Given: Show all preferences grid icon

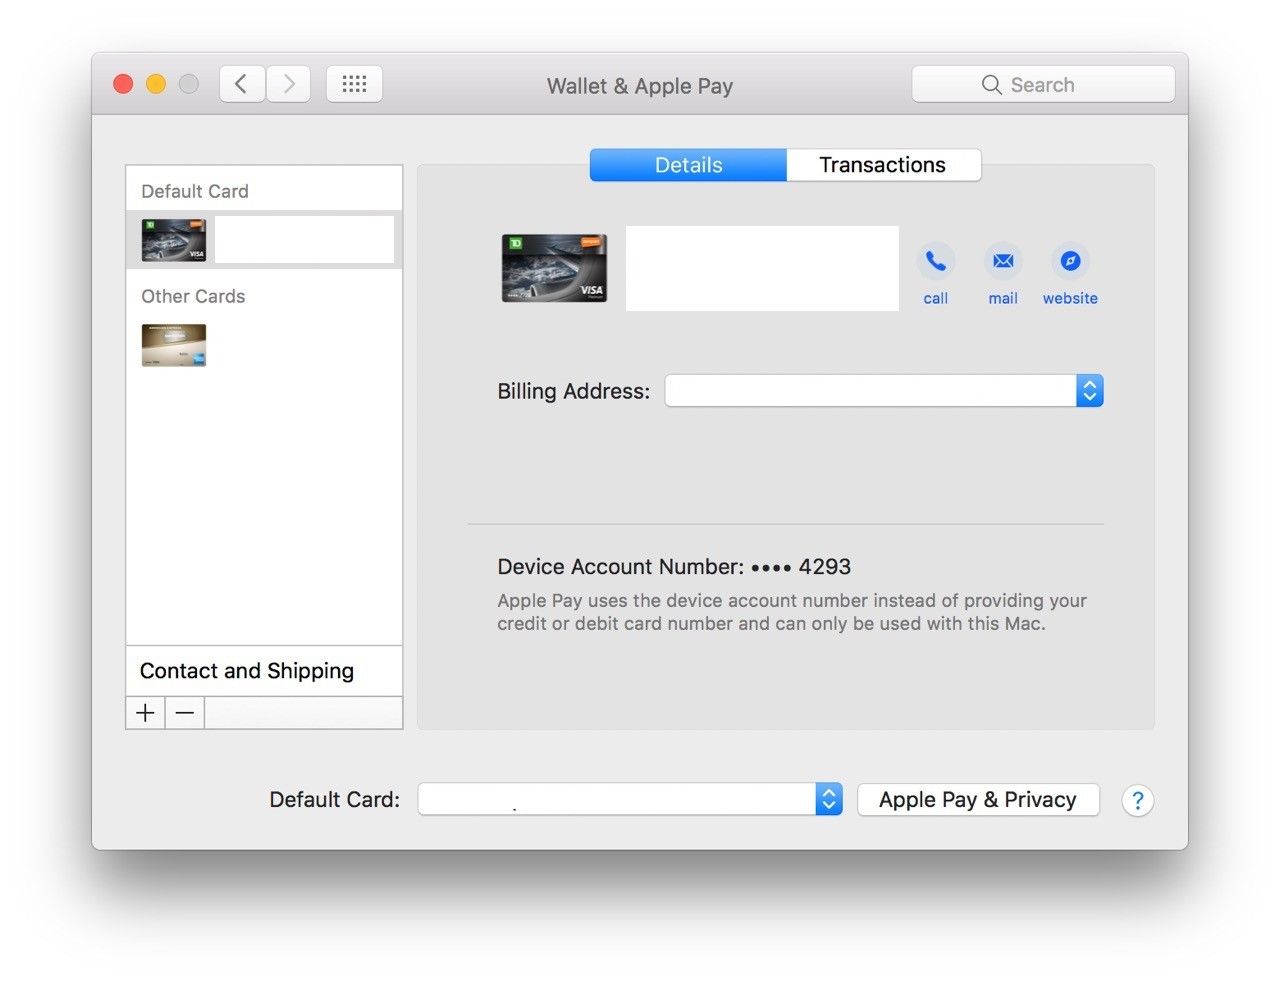Looking at the screenshot, I should point(354,84).
